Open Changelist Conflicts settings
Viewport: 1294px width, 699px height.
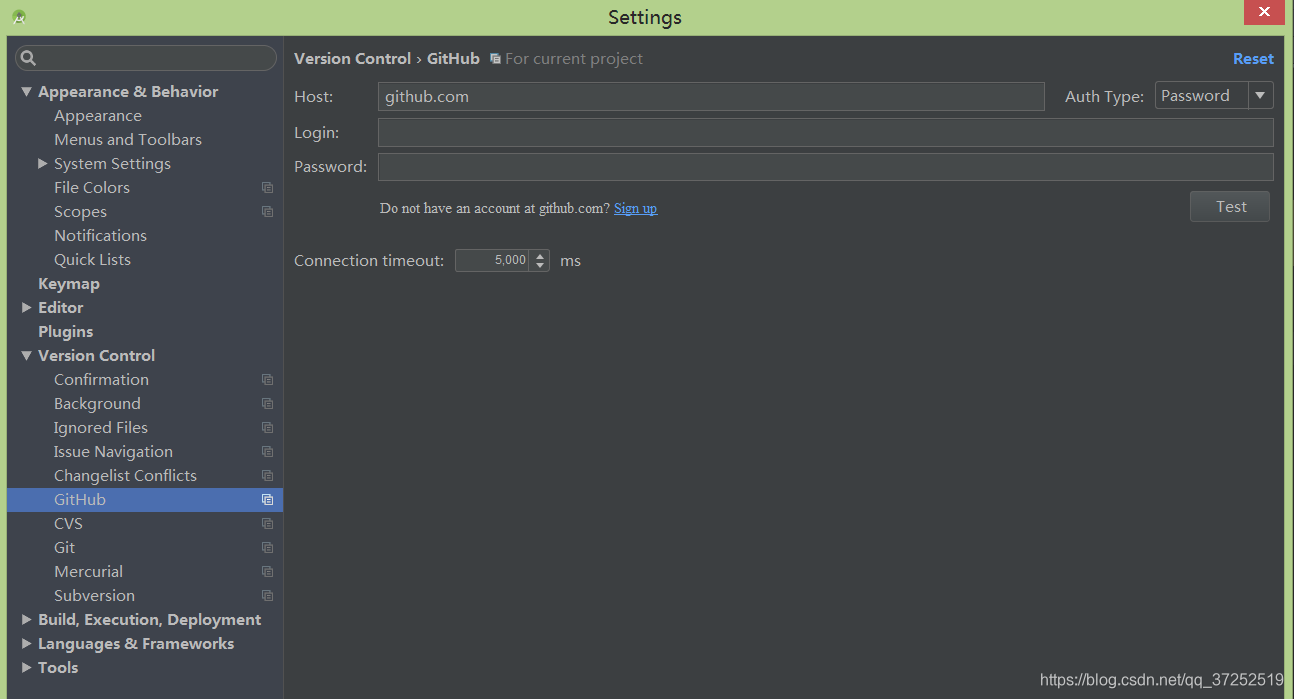point(125,476)
